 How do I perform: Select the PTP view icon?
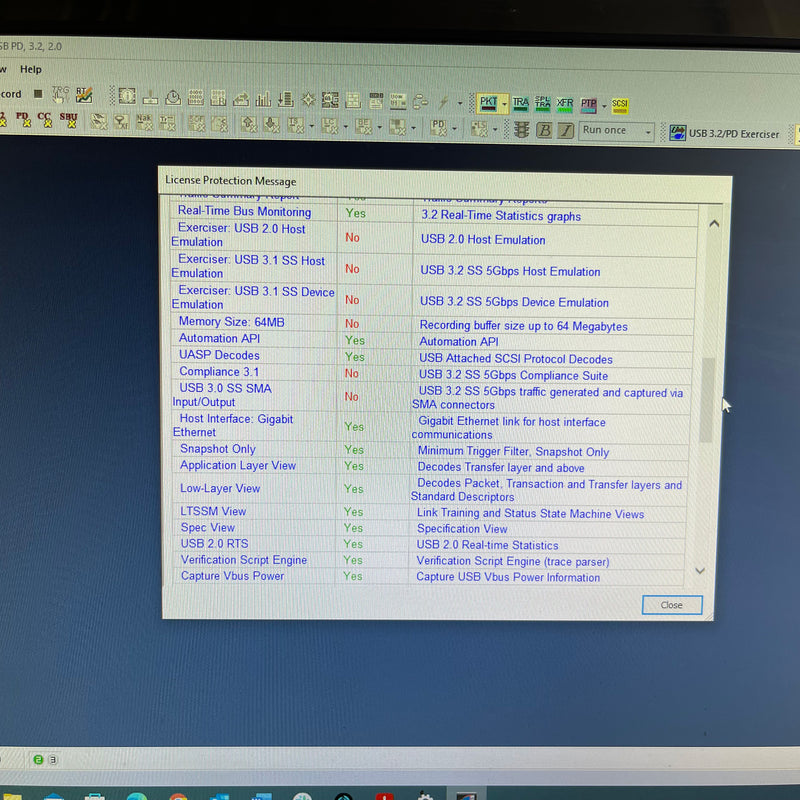point(587,104)
